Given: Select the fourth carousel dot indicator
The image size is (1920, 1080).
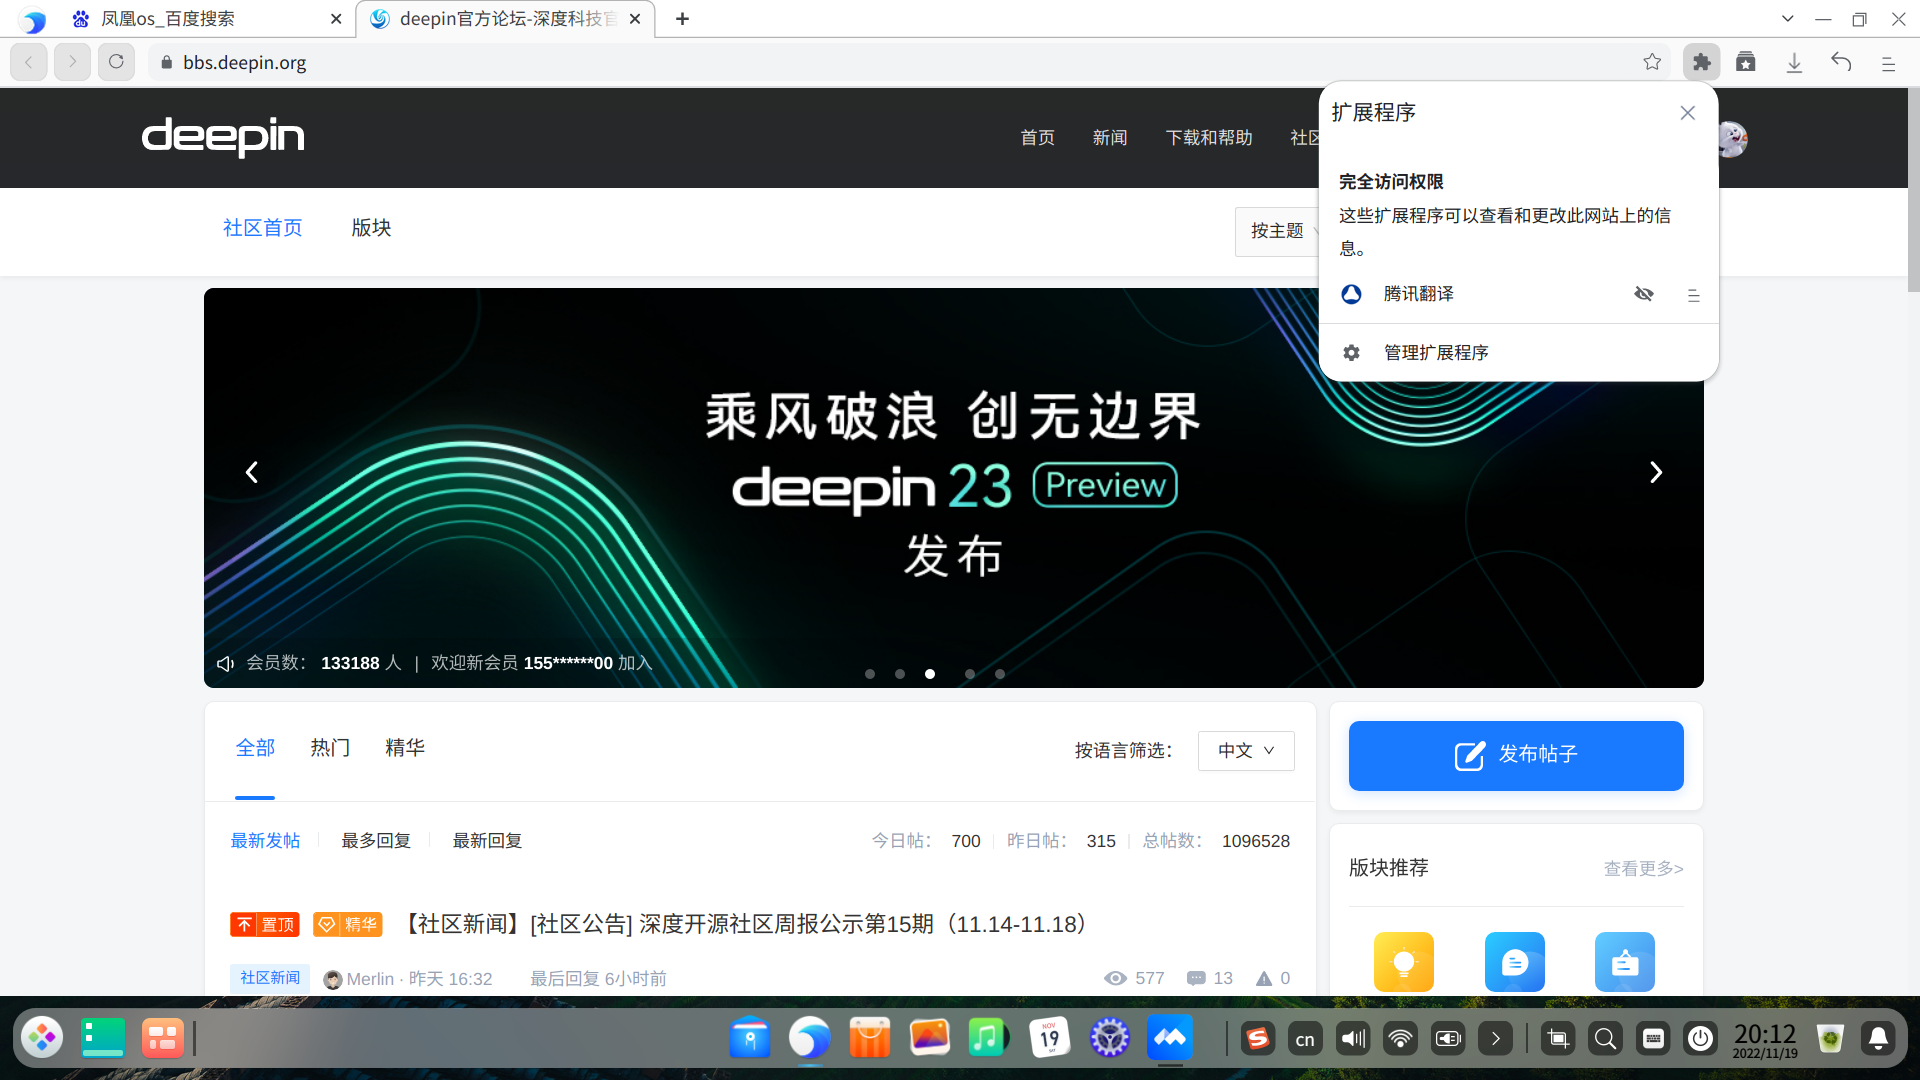Looking at the screenshot, I should click(x=969, y=674).
